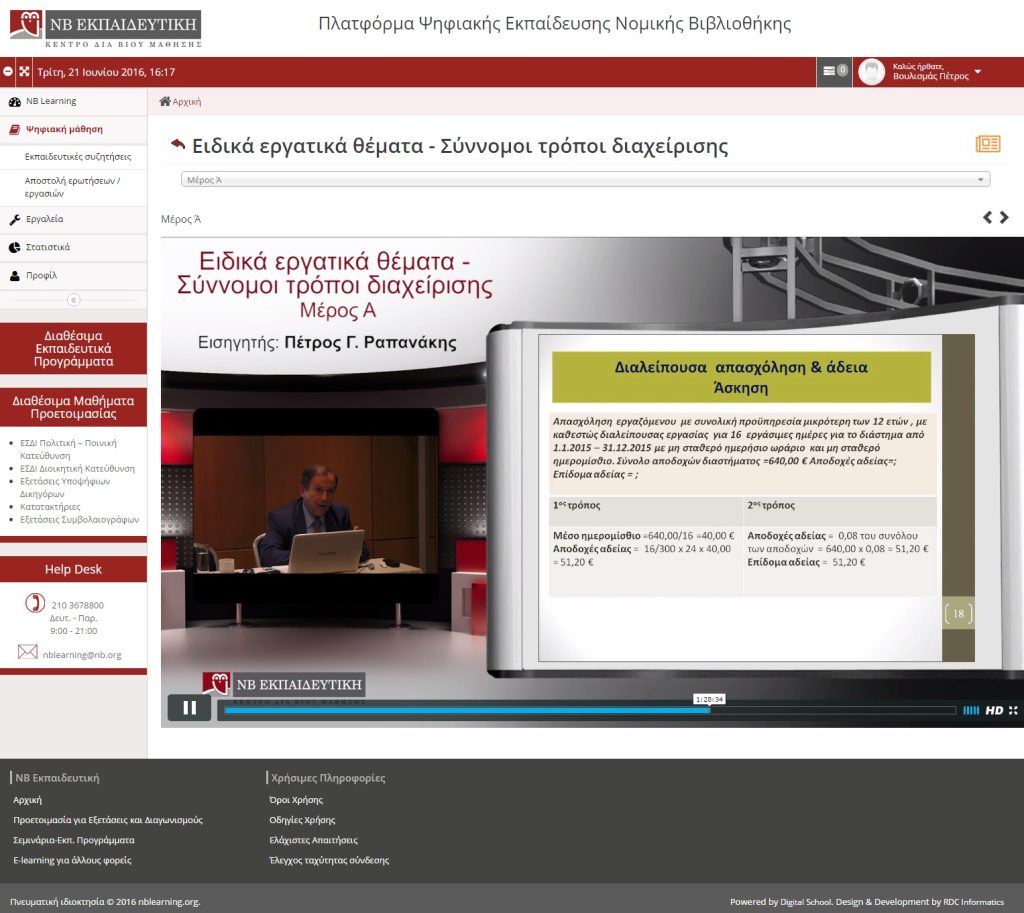Collapse the sidebar with the round arrow button
Viewport: 1024px width, 913px height.
pyautogui.click(x=74, y=300)
